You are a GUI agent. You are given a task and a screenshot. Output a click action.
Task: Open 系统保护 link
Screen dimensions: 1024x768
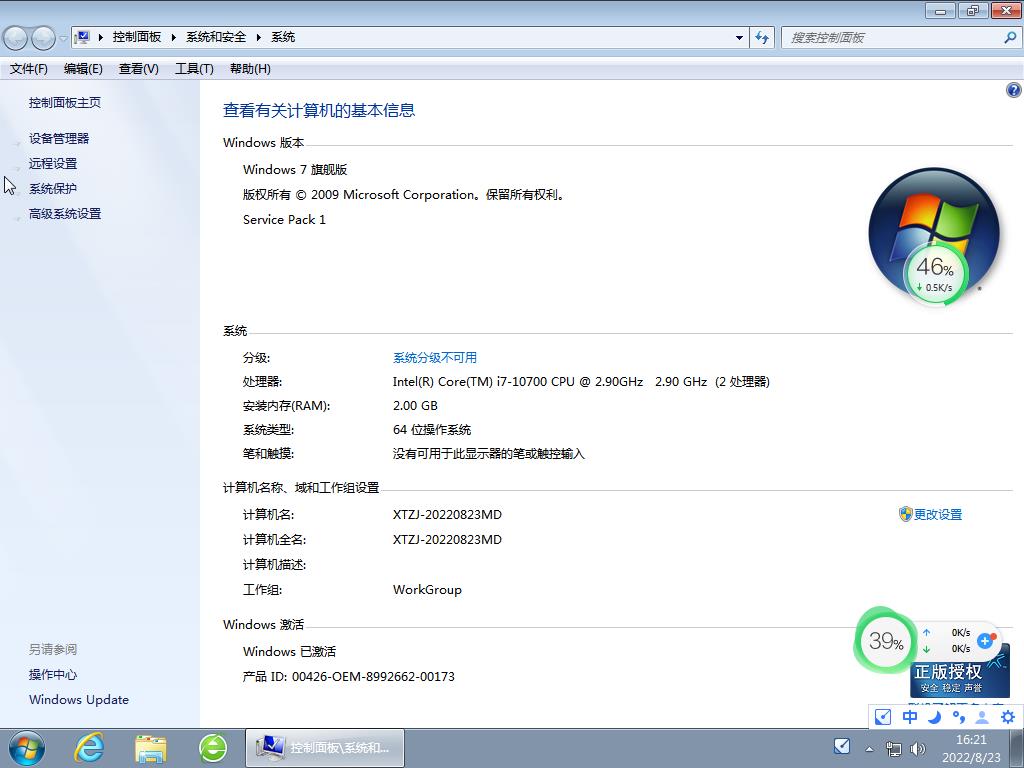(x=53, y=189)
